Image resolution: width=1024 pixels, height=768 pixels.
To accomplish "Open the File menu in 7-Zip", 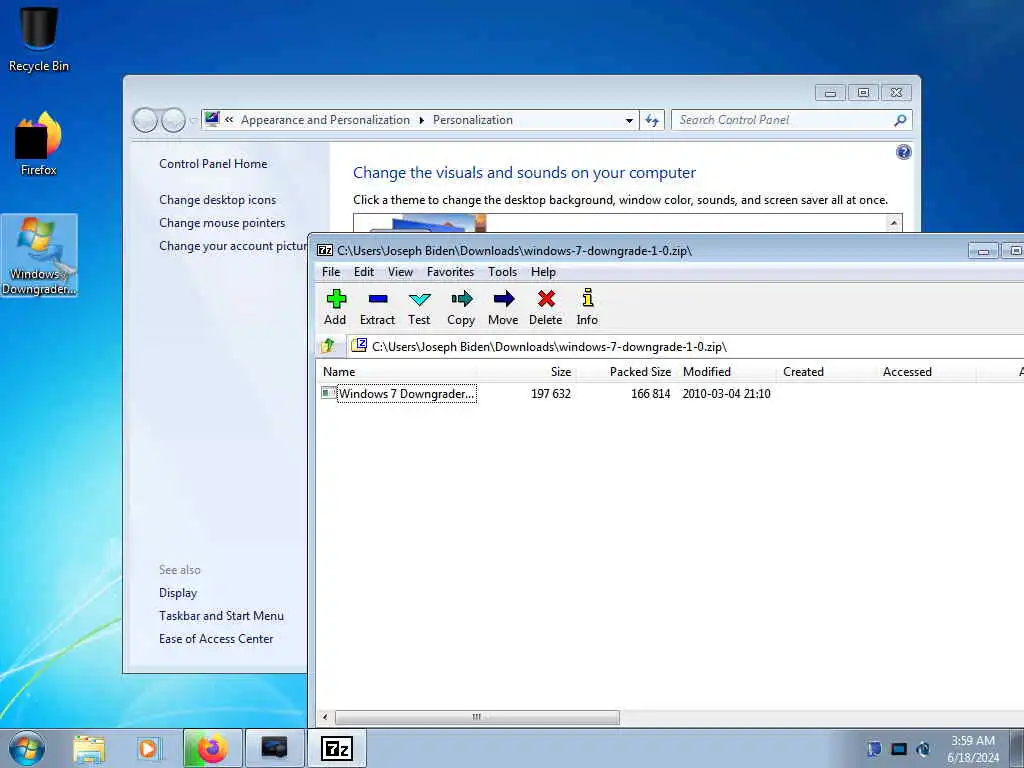I will [331, 272].
